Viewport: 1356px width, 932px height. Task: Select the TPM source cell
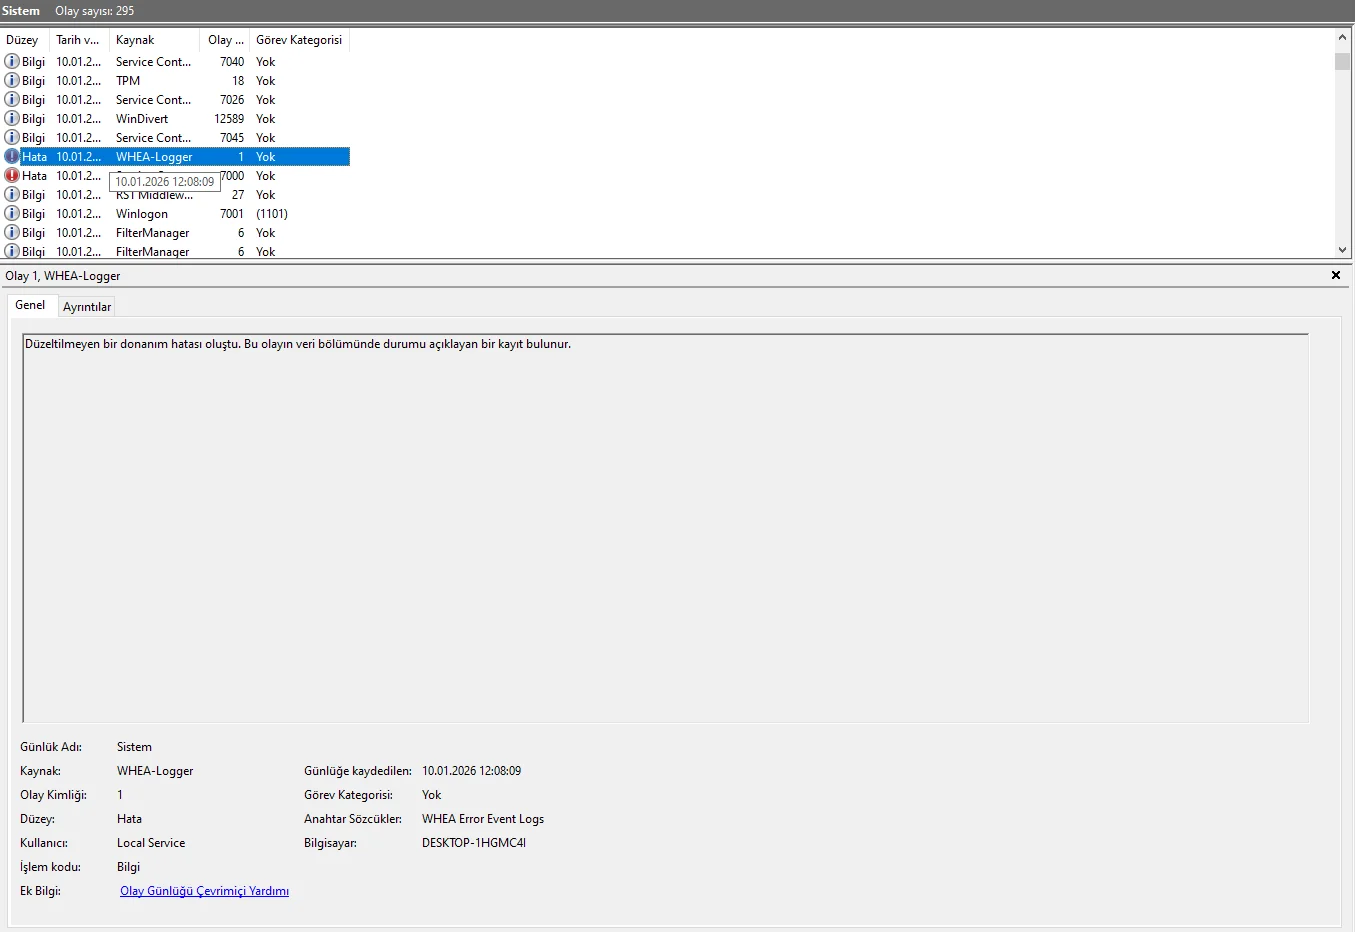tap(128, 81)
